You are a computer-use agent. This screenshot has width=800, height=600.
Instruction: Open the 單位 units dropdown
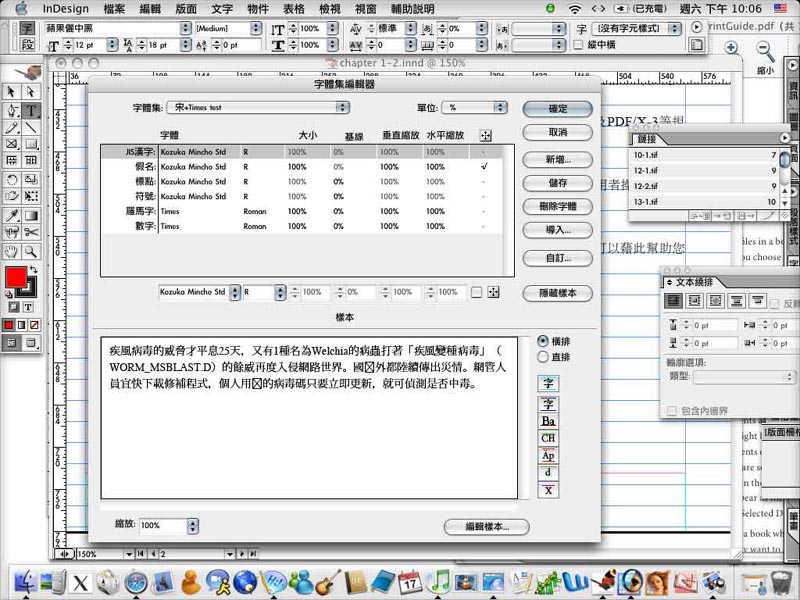point(477,107)
